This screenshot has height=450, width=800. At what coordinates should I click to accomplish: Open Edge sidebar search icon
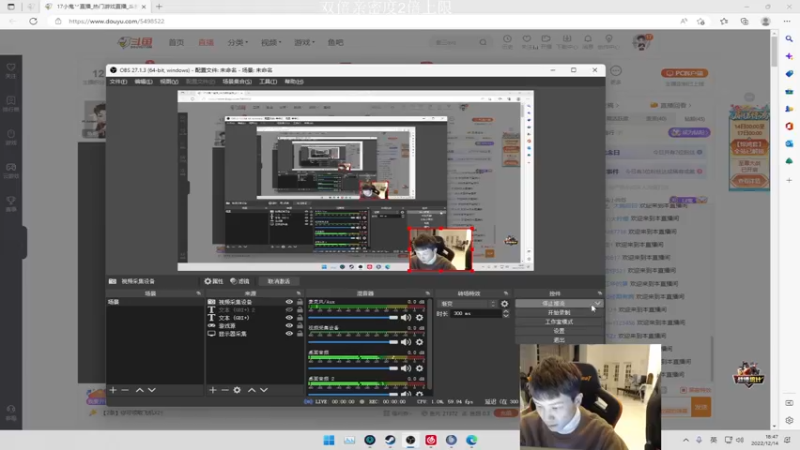tap(789, 39)
